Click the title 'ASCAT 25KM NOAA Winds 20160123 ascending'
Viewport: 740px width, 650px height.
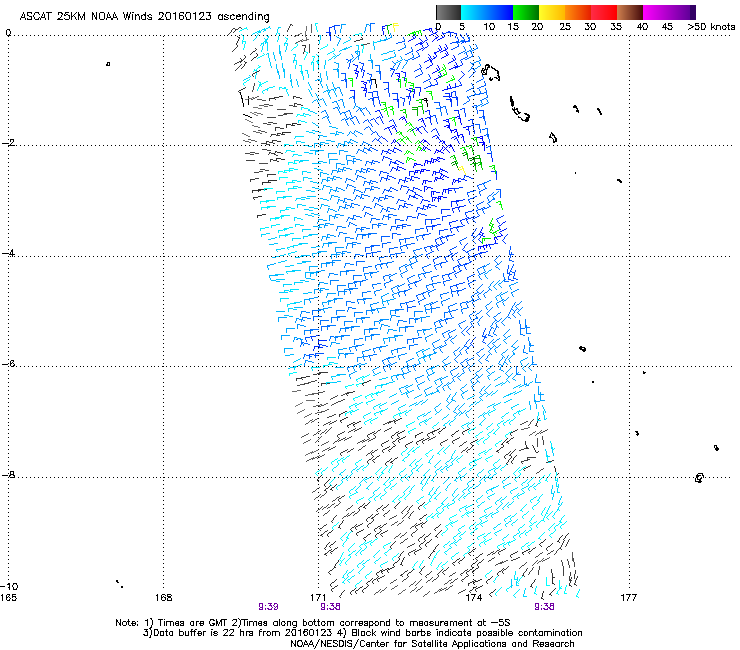(x=144, y=17)
